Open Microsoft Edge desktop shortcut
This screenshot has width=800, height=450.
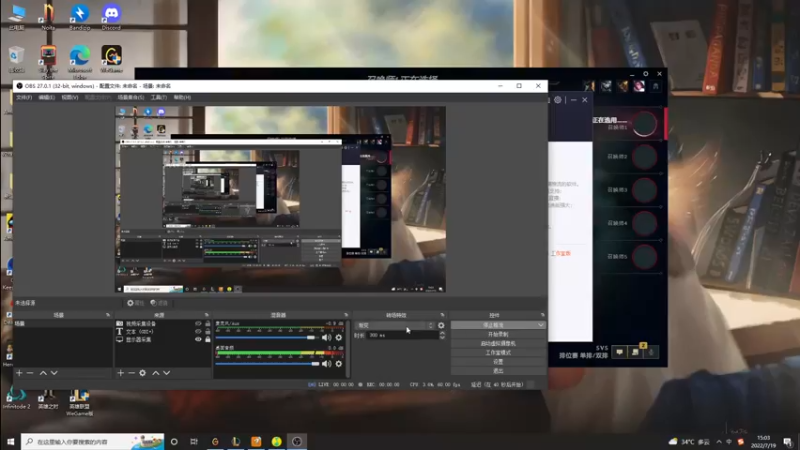coord(80,60)
